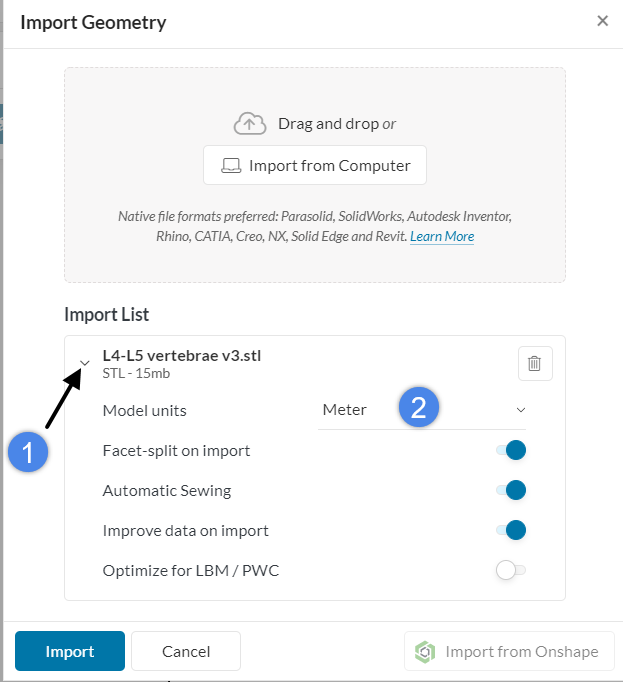Click the Onshape logo icon

coord(426,652)
